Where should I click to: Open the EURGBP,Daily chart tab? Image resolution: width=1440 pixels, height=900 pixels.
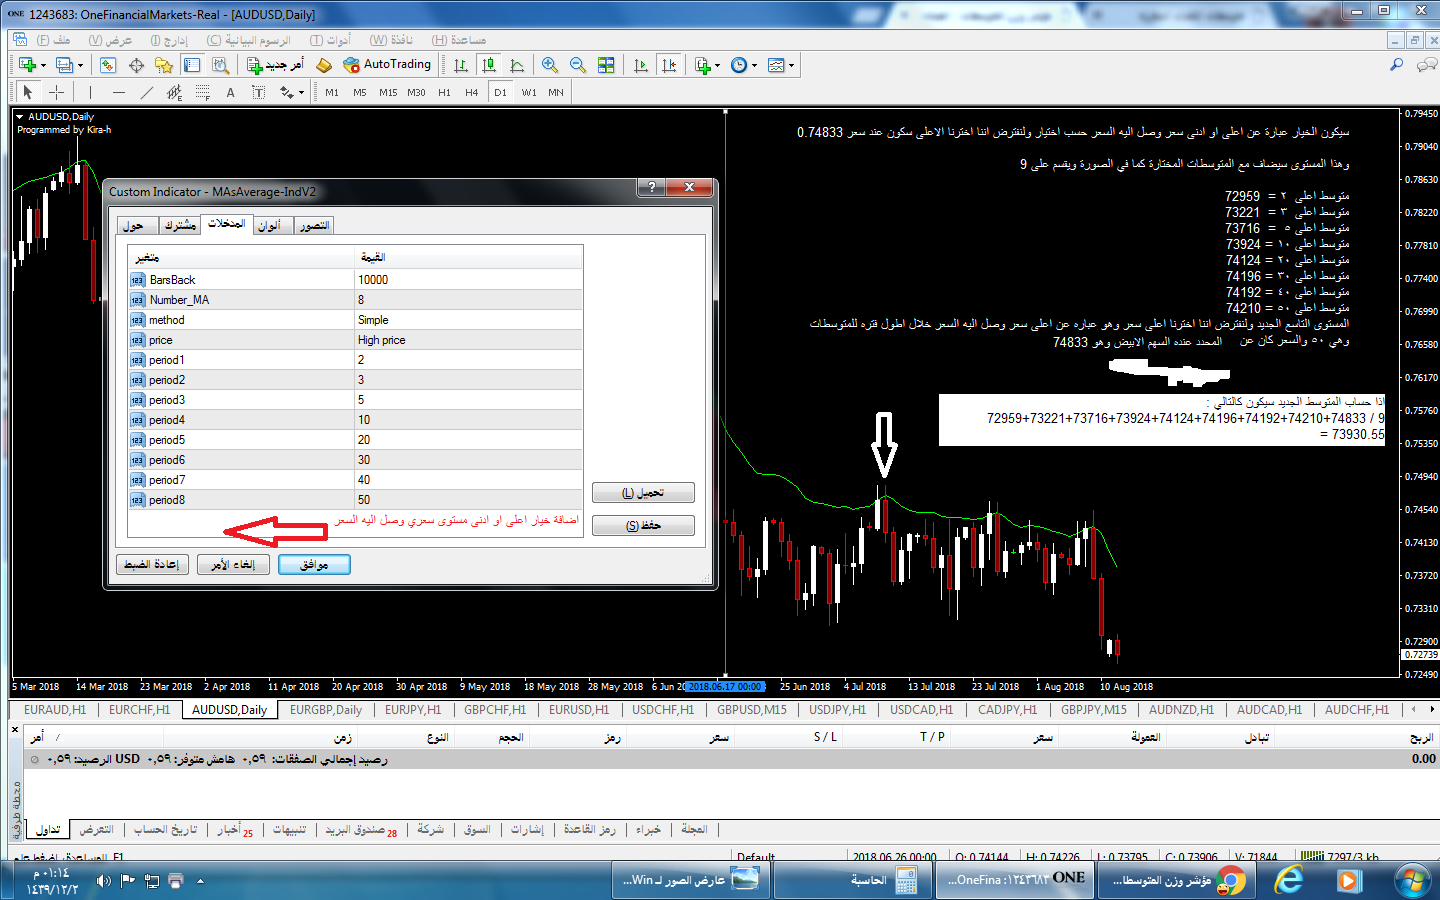coord(325,710)
